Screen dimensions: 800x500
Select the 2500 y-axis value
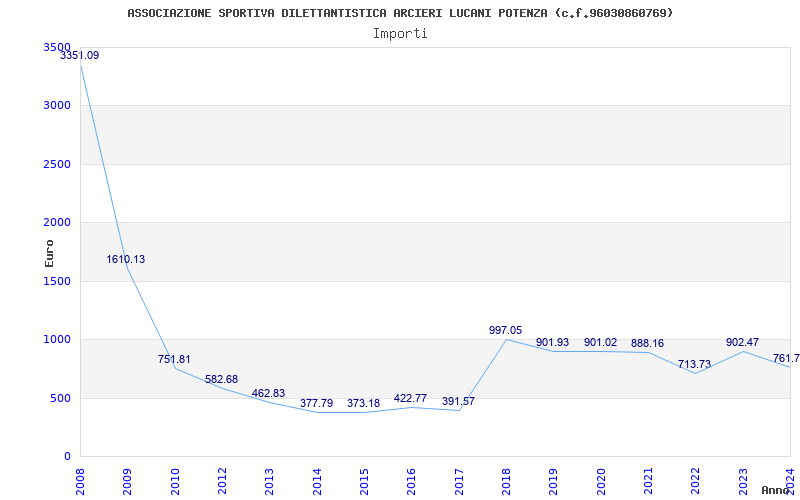click(57, 164)
